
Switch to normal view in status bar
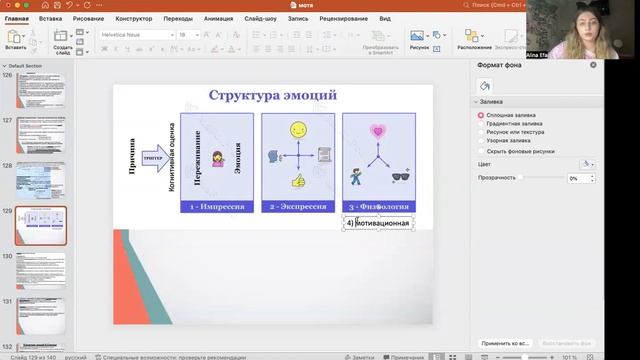tap(437, 357)
